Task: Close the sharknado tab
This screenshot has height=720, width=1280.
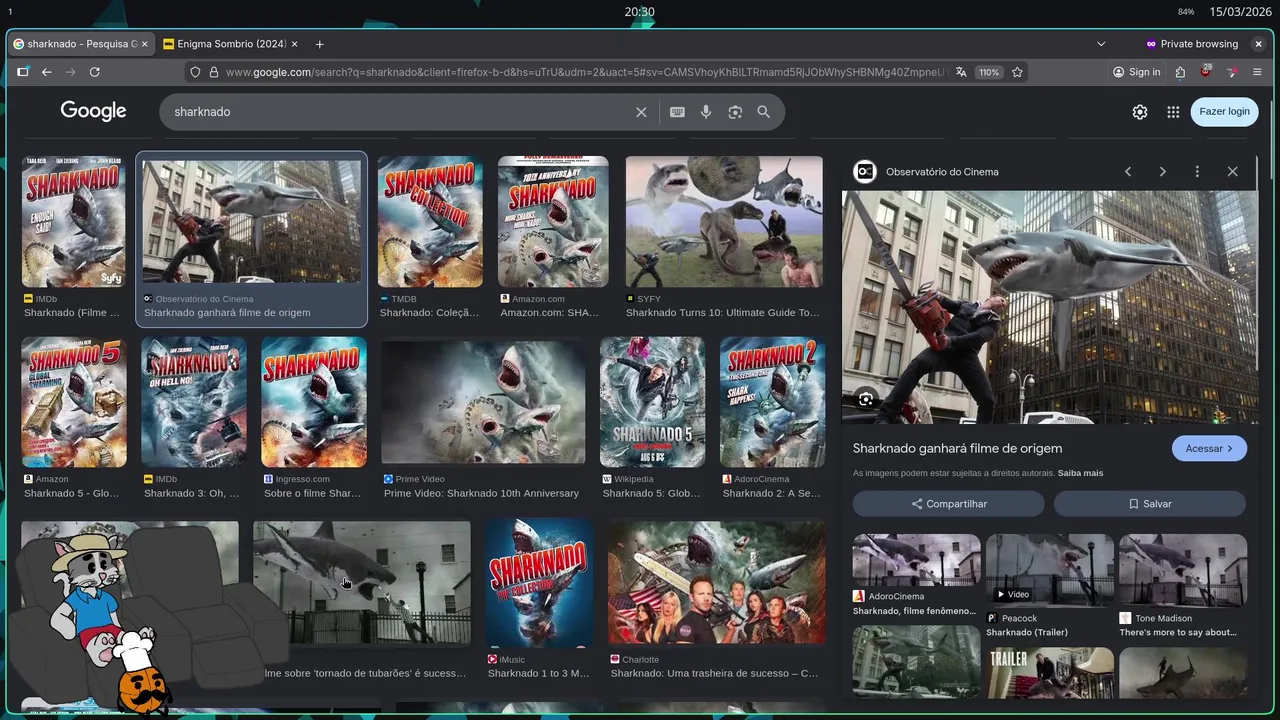Action: point(144,44)
